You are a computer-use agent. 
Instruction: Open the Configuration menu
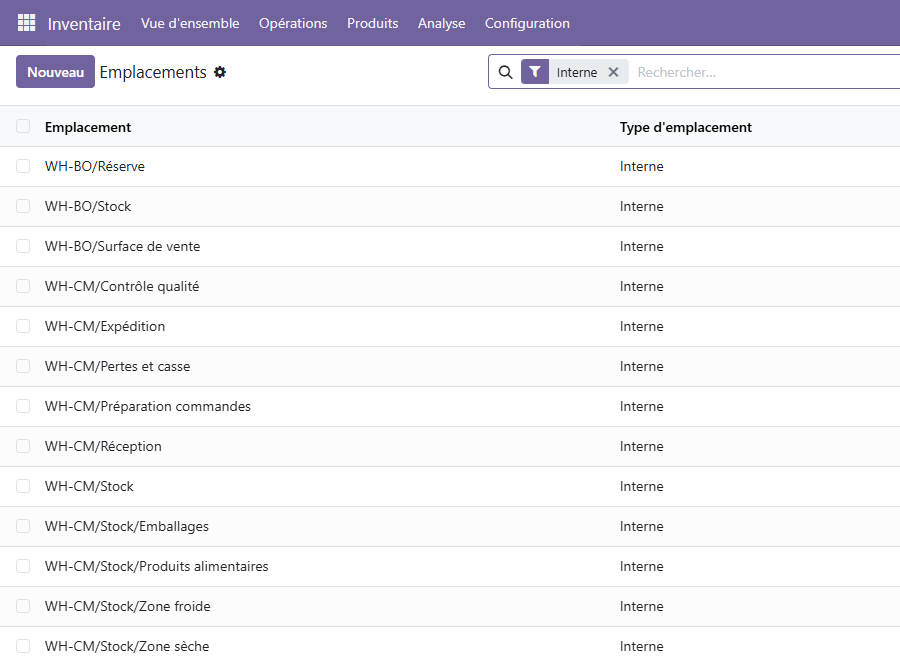click(x=527, y=24)
